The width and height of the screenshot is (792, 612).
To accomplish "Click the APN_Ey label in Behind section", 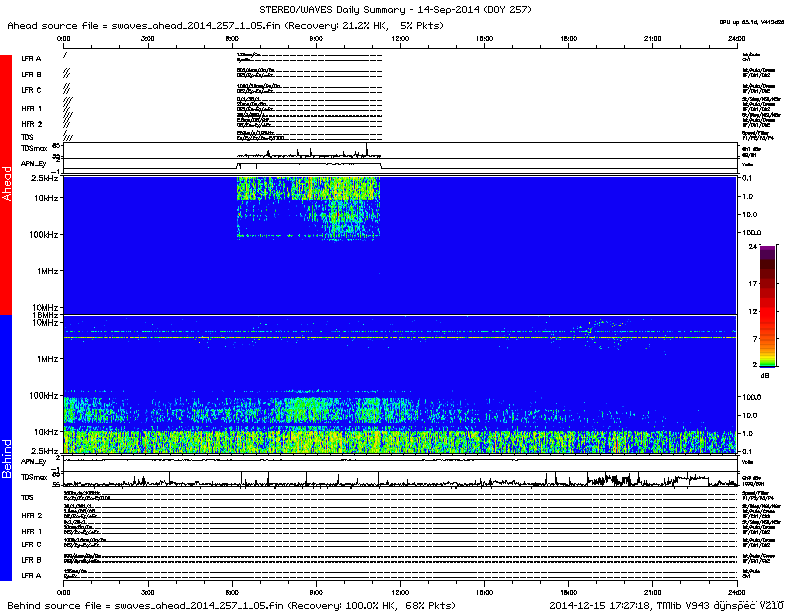I will [x=33, y=462].
